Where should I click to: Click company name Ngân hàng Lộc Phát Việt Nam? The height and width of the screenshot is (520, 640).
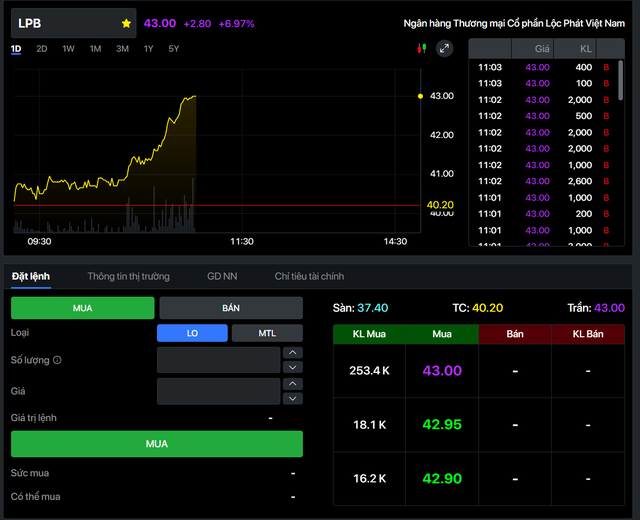(514, 24)
